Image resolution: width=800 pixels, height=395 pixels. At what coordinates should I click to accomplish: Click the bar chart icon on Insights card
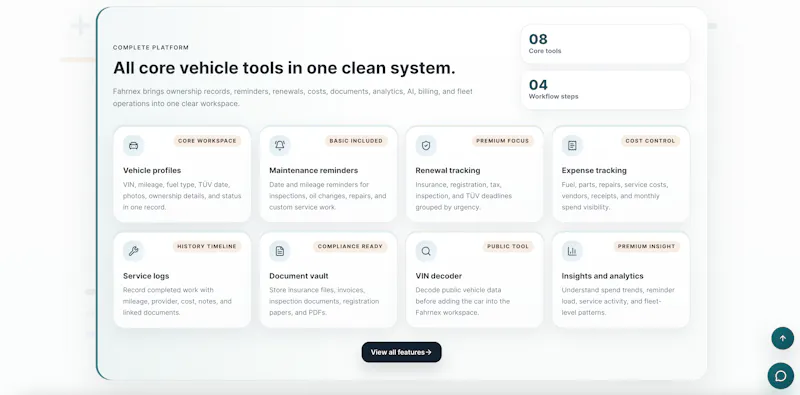tap(572, 251)
